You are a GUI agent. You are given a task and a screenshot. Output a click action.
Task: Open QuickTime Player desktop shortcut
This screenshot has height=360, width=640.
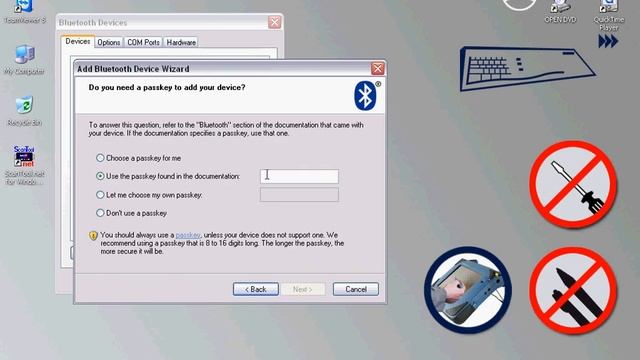609,16
